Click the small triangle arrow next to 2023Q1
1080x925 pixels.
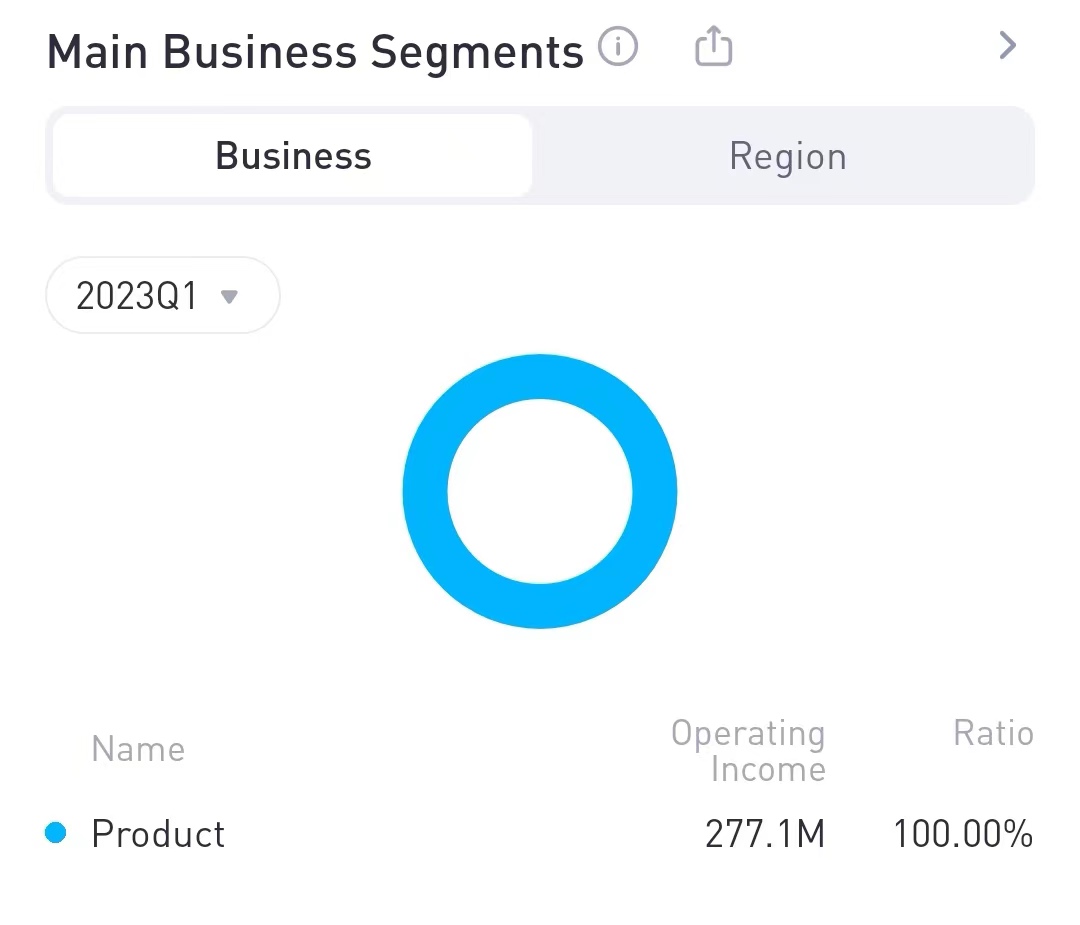click(x=229, y=296)
